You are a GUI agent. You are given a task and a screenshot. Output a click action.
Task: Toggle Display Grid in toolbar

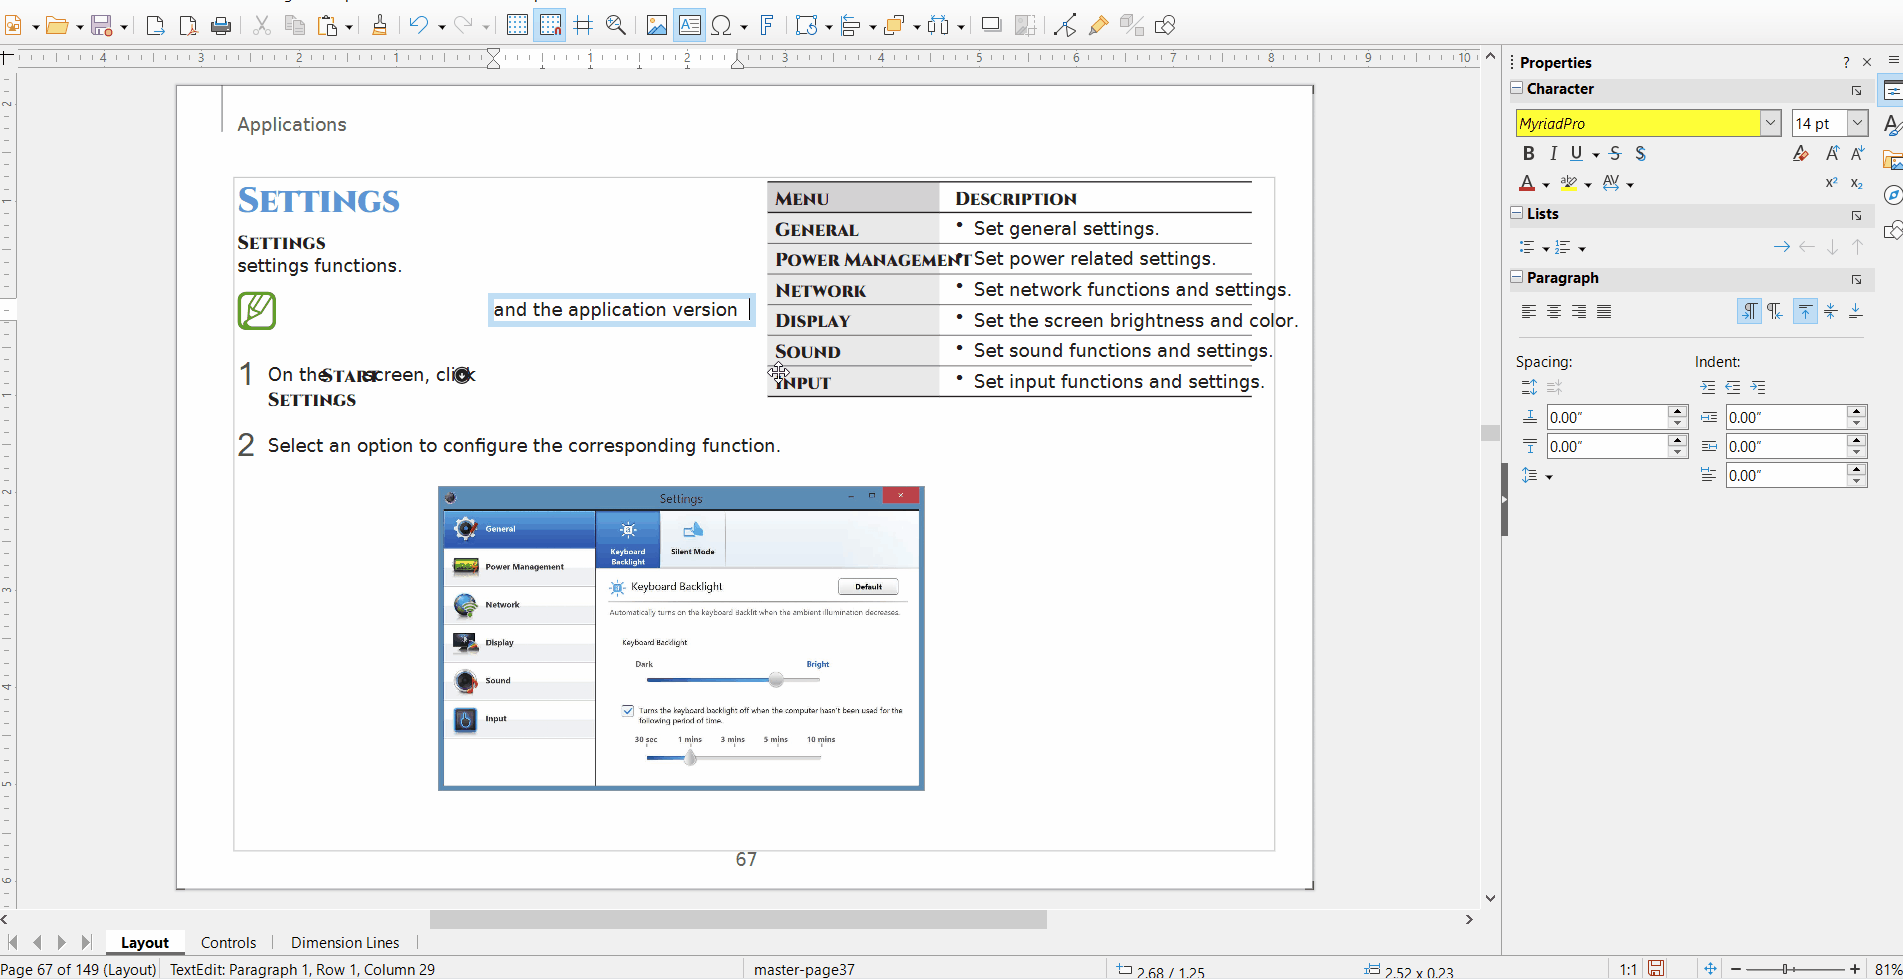(517, 26)
